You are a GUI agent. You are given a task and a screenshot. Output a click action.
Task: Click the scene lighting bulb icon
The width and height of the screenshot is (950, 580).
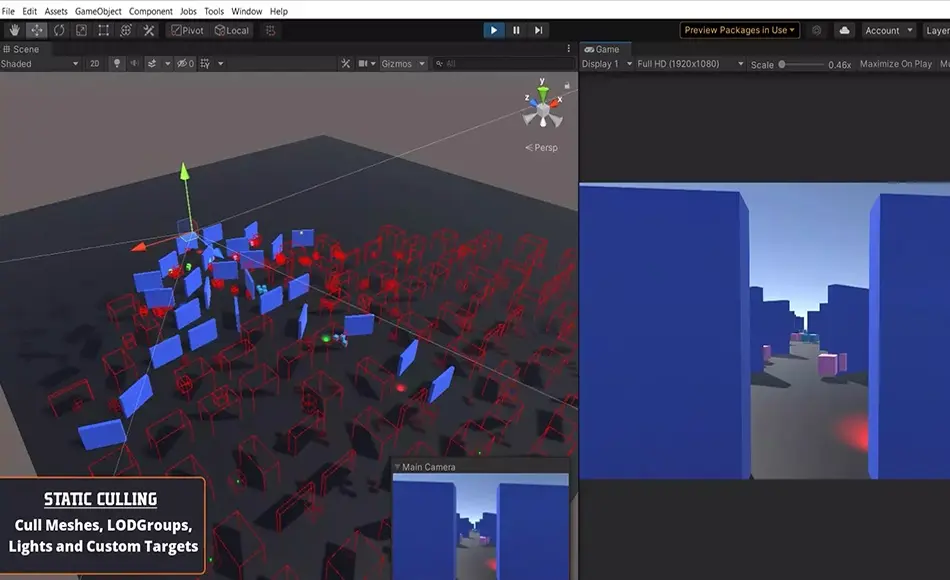click(117, 63)
